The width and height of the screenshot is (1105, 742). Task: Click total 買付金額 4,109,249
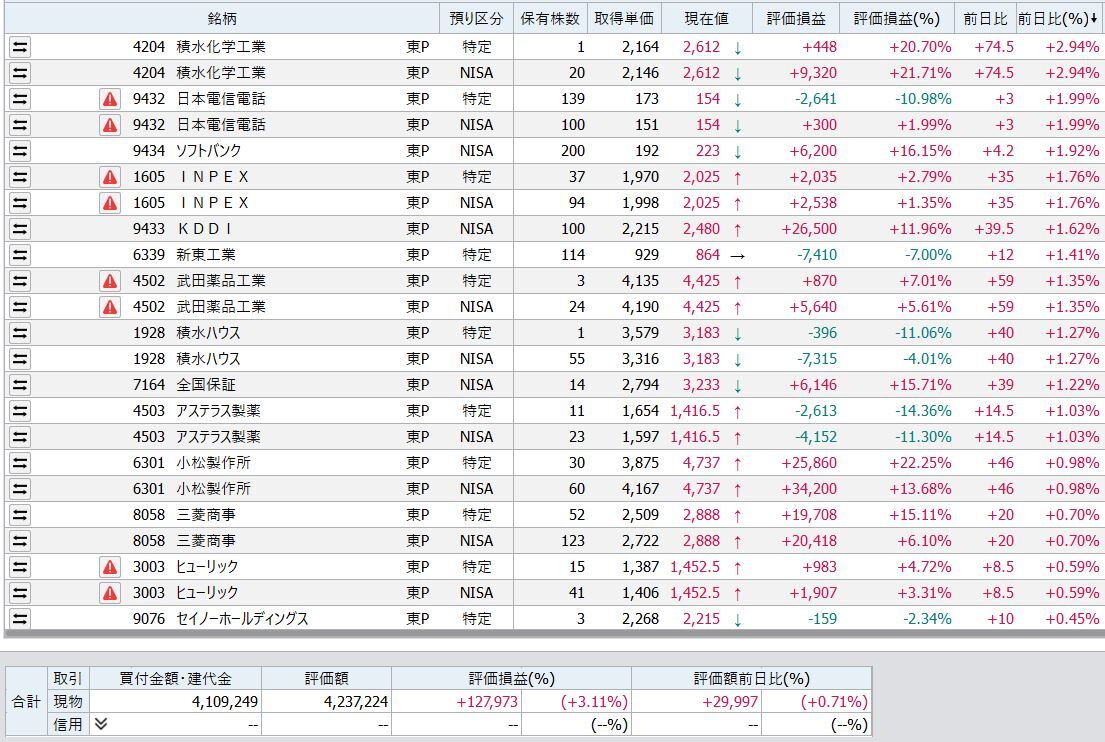click(225, 702)
